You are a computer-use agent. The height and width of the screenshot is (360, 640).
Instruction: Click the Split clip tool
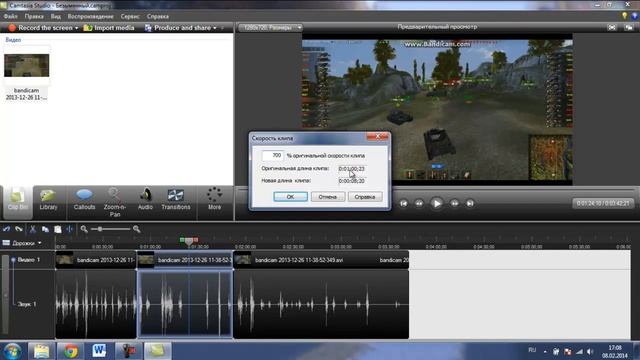point(70,229)
